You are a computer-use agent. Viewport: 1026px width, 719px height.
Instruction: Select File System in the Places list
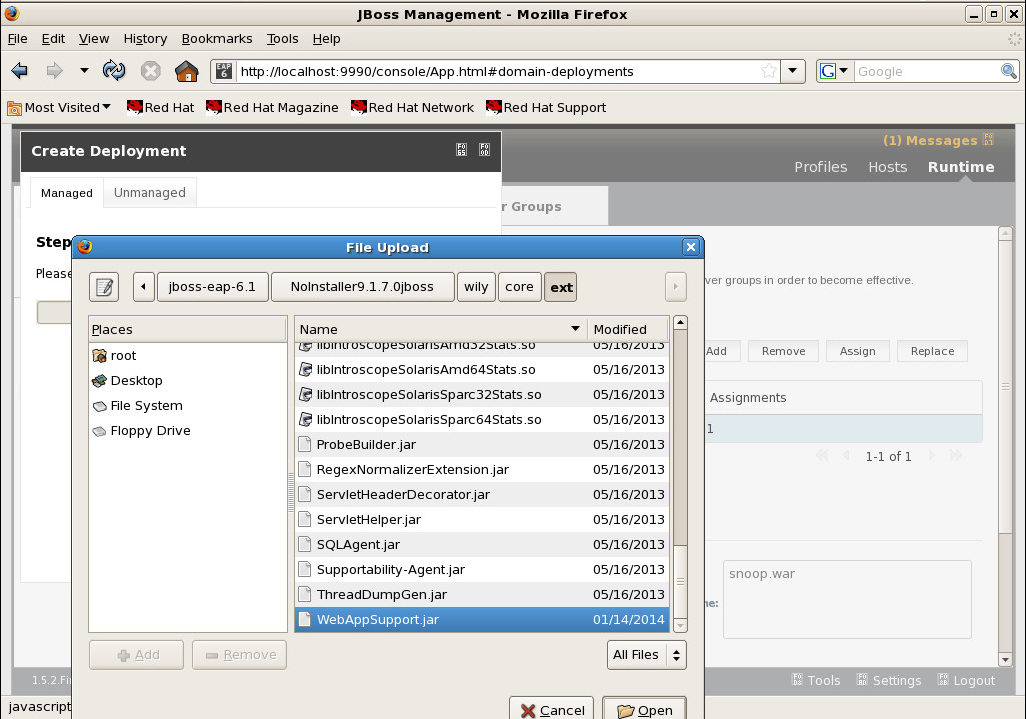pos(188,406)
